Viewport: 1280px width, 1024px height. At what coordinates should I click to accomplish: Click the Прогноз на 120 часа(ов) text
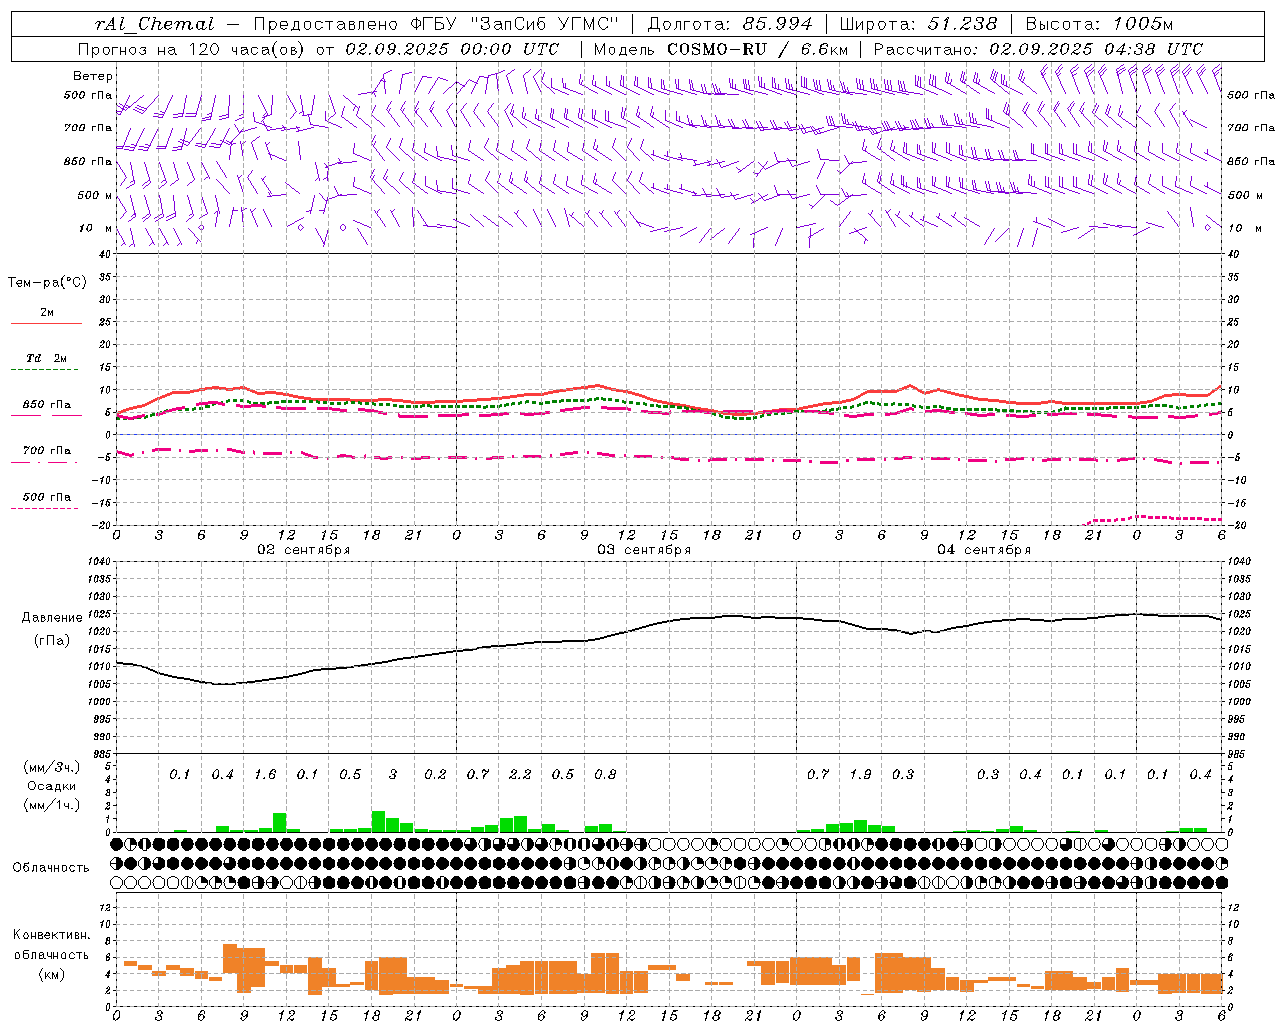(192, 49)
